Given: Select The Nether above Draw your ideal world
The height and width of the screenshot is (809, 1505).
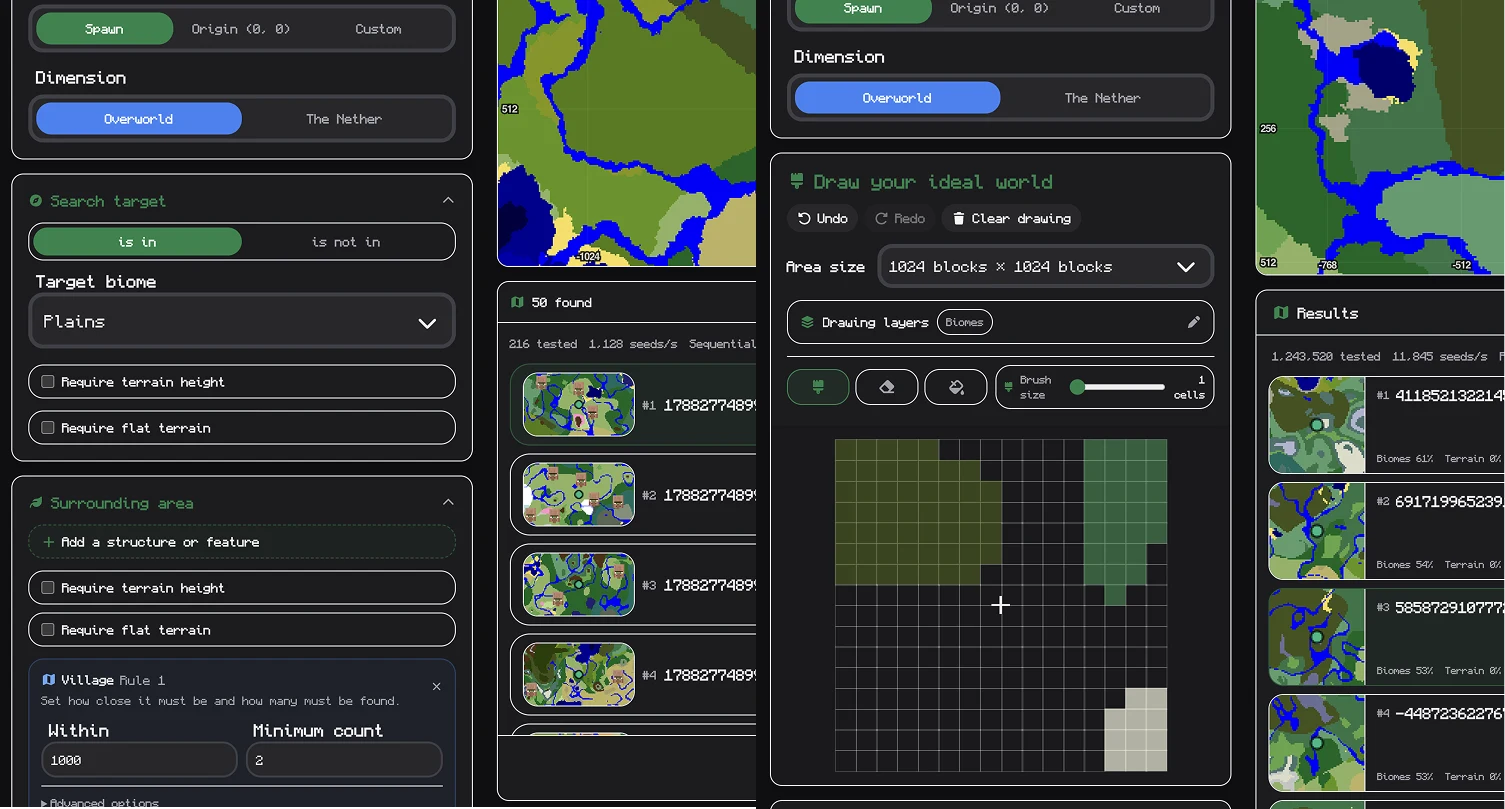Looking at the screenshot, I should pos(1102,98).
